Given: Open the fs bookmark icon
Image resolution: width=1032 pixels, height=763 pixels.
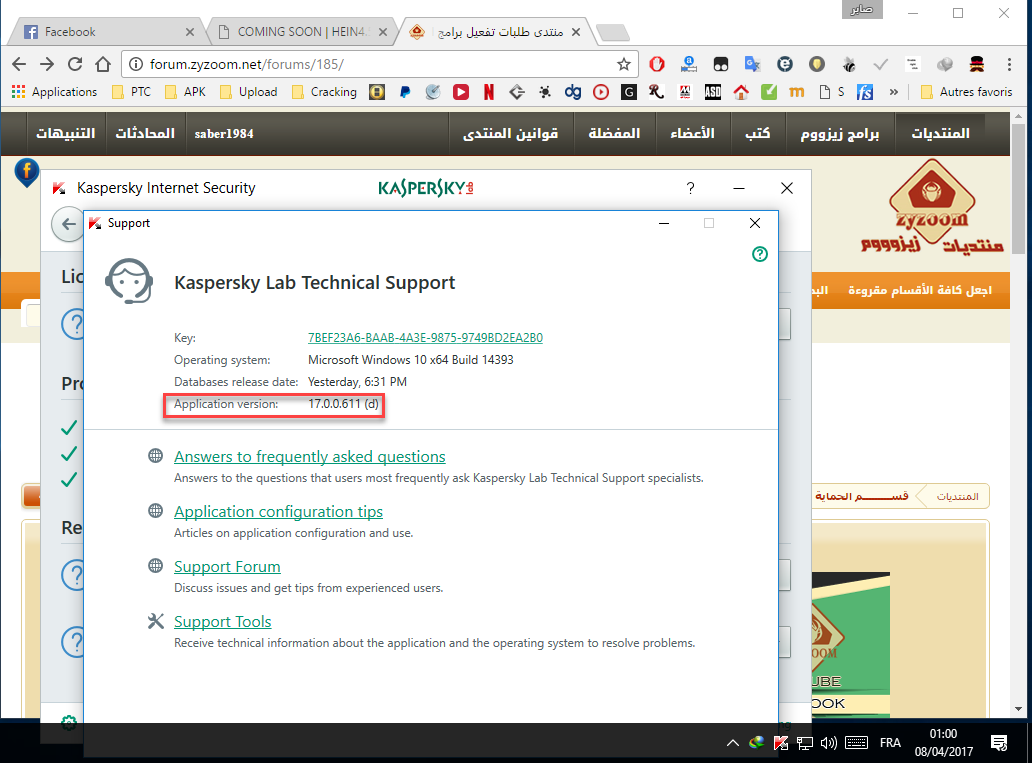Looking at the screenshot, I should 865,92.
